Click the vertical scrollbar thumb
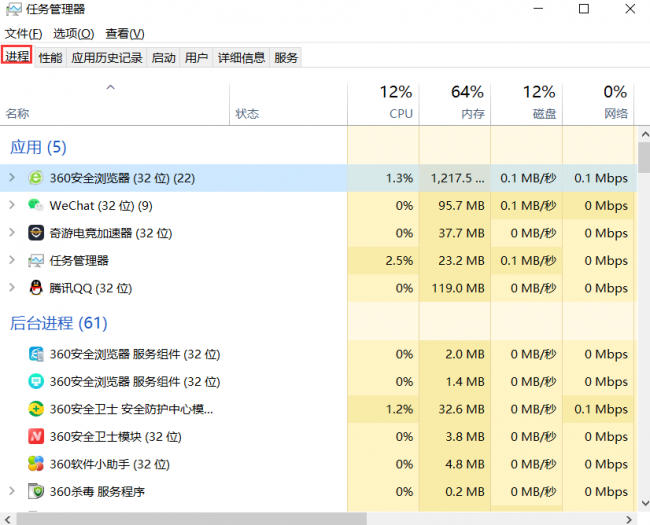Viewport: 650px width, 525px height. click(x=645, y=157)
